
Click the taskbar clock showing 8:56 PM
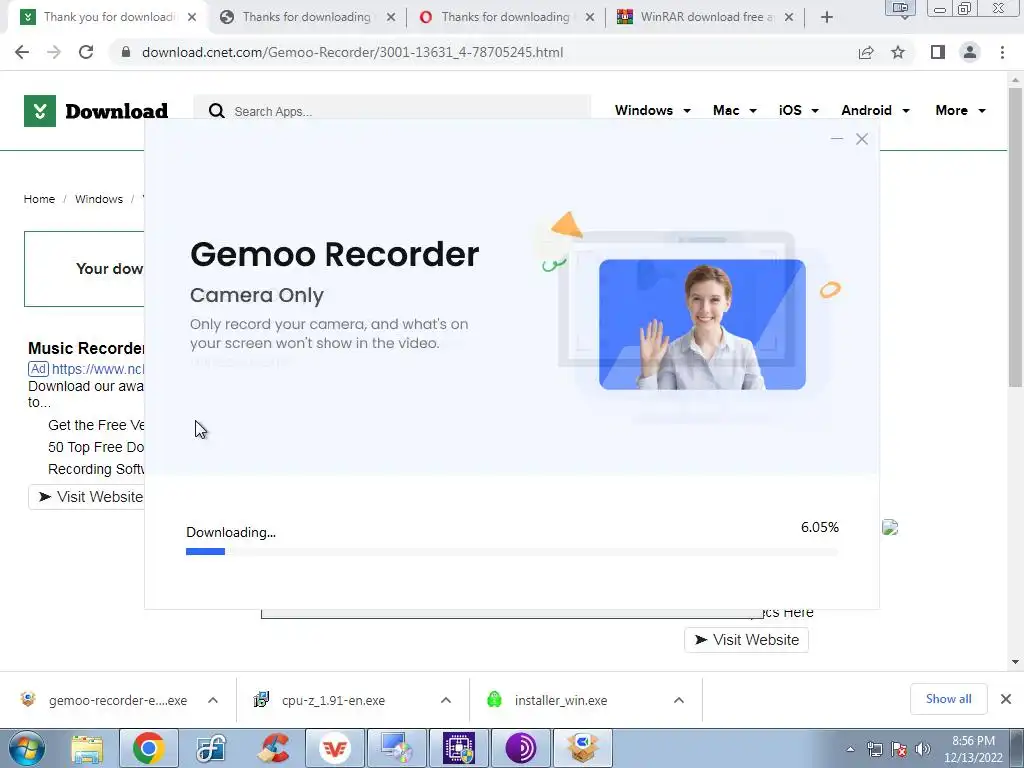[973, 749]
